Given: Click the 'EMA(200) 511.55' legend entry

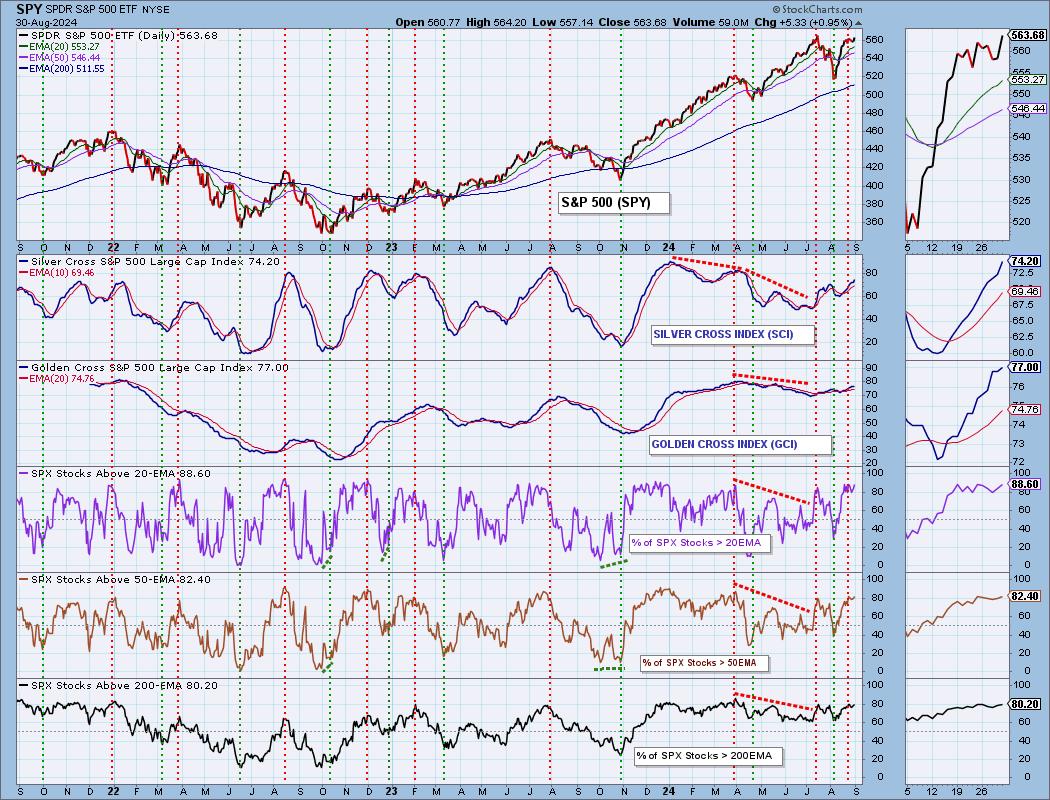Looking at the screenshot, I should [62, 68].
